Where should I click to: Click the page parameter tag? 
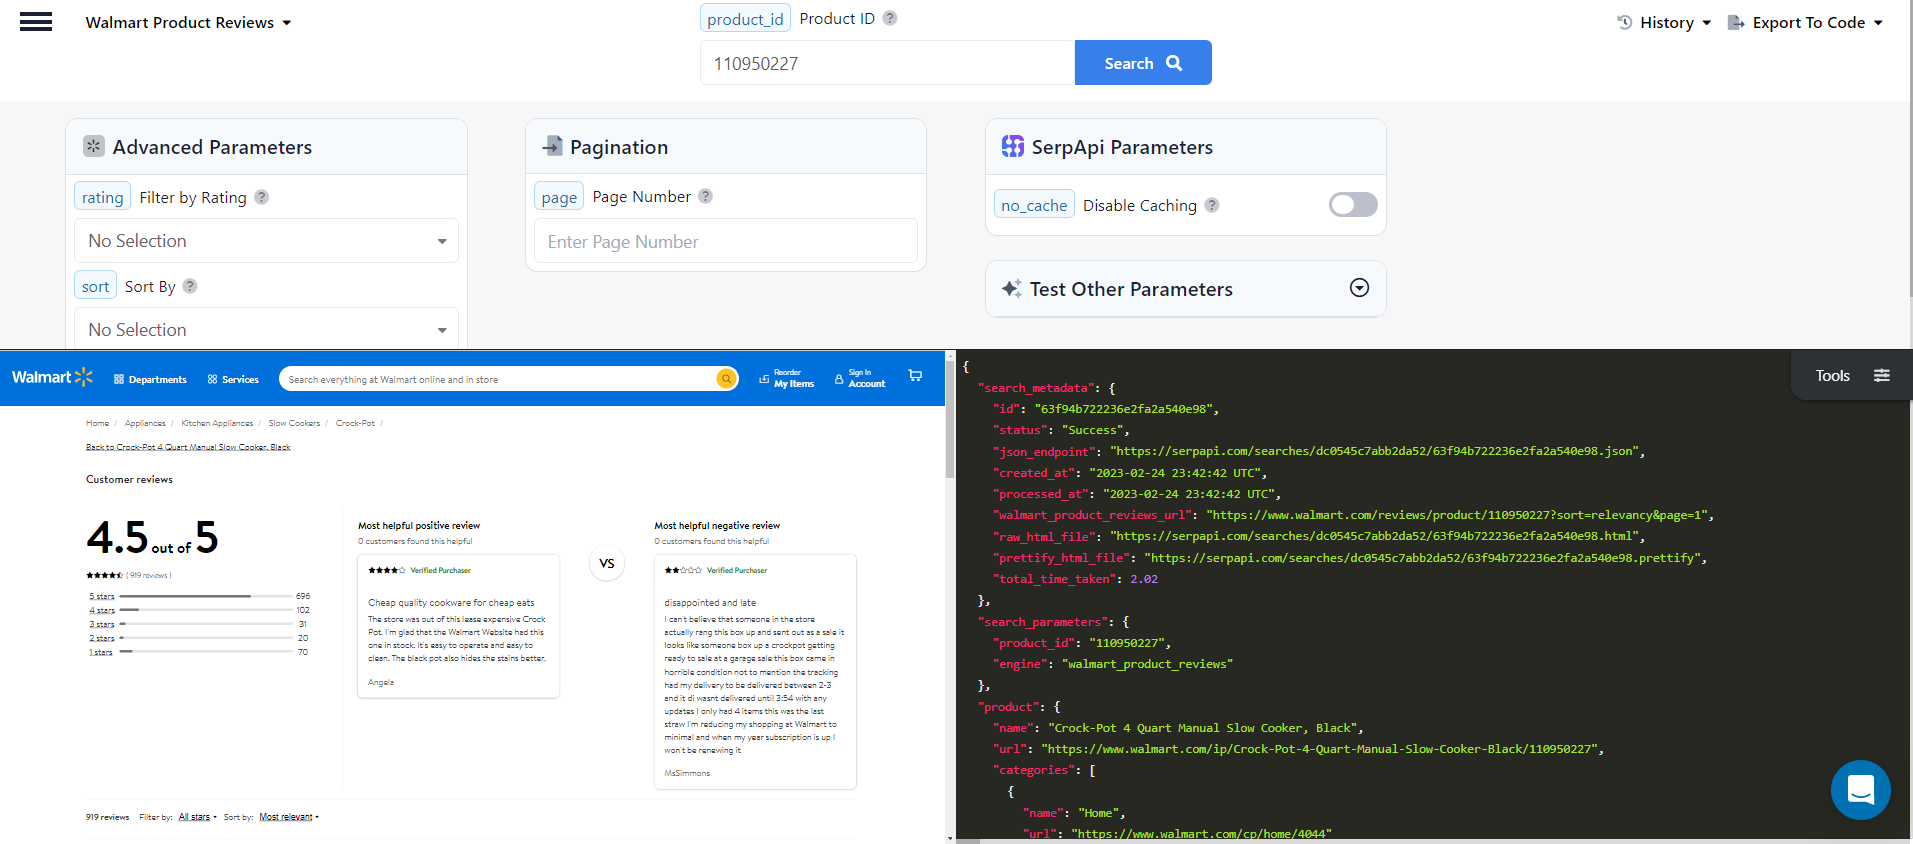point(559,196)
